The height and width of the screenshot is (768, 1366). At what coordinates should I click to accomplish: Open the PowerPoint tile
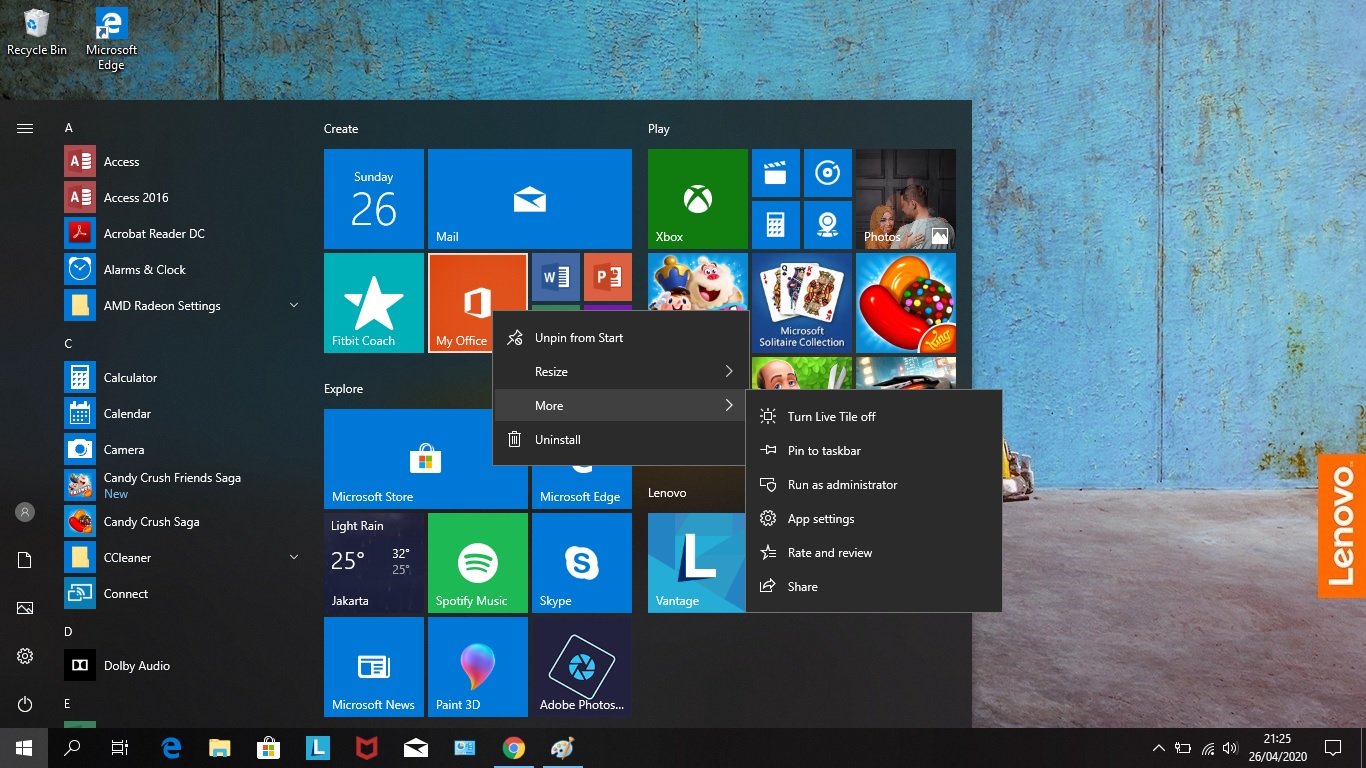click(608, 277)
